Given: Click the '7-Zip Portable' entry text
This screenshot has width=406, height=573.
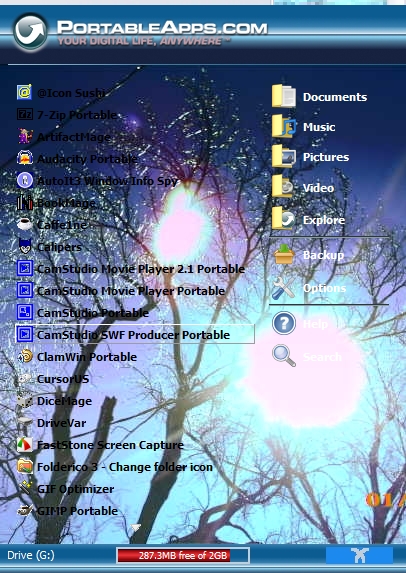Looking at the screenshot, I should [77, 115].
